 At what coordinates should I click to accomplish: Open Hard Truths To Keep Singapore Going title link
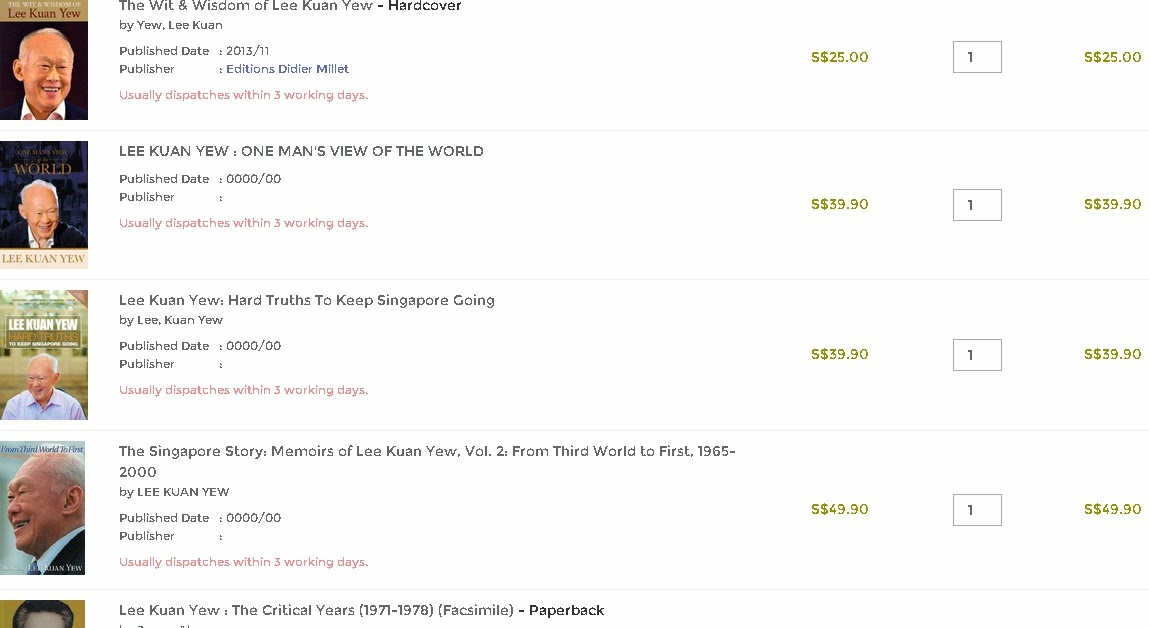tap(306, 300)
